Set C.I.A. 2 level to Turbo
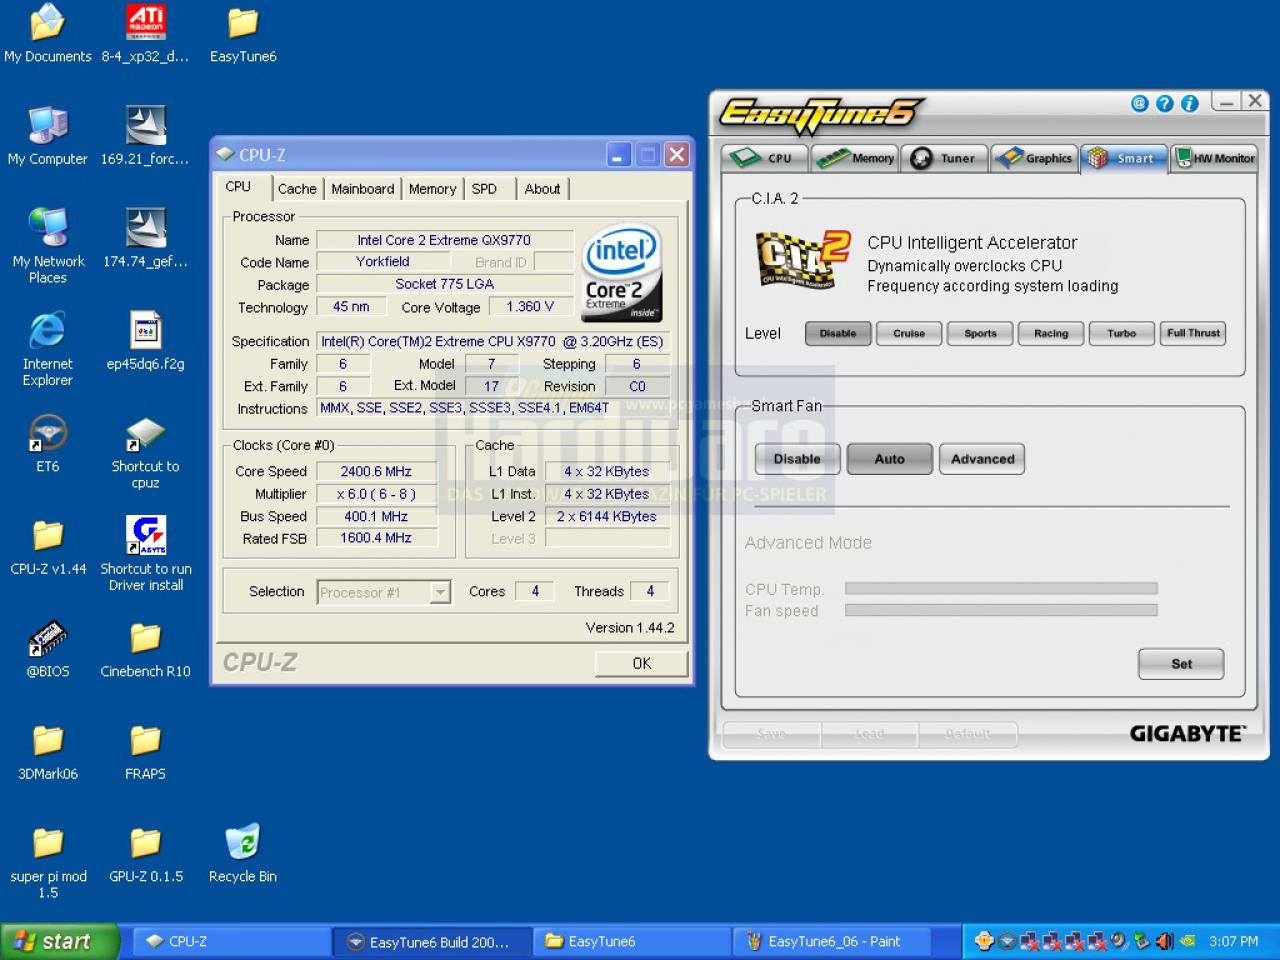The width and height of the screenshot is (1280, 960). (x=1122, y=333)
